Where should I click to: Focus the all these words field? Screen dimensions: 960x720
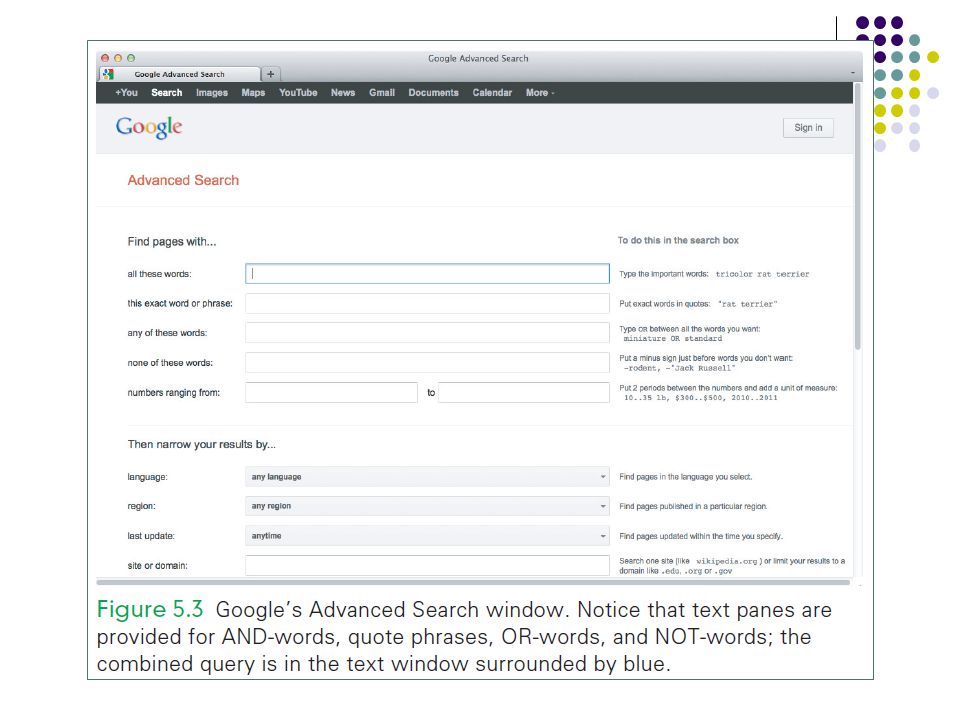click(x=427, y=274)
